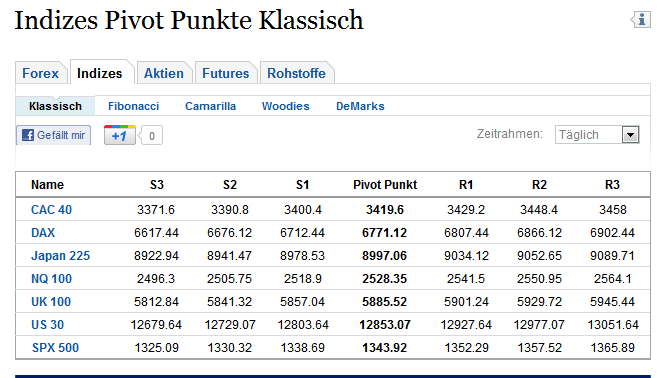Open the US 30 index link
The height and width of the screenshot is (378, 660).
click(x=48, y=325)
